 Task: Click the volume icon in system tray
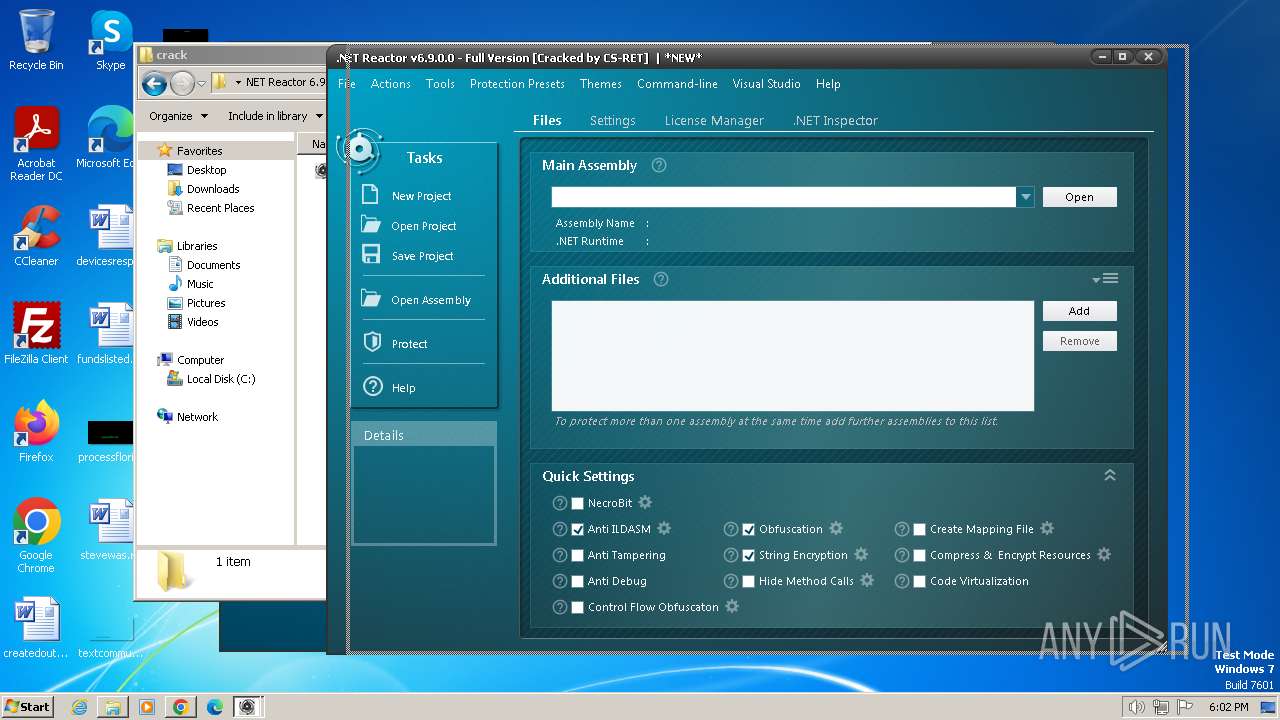pos(1136,707)
